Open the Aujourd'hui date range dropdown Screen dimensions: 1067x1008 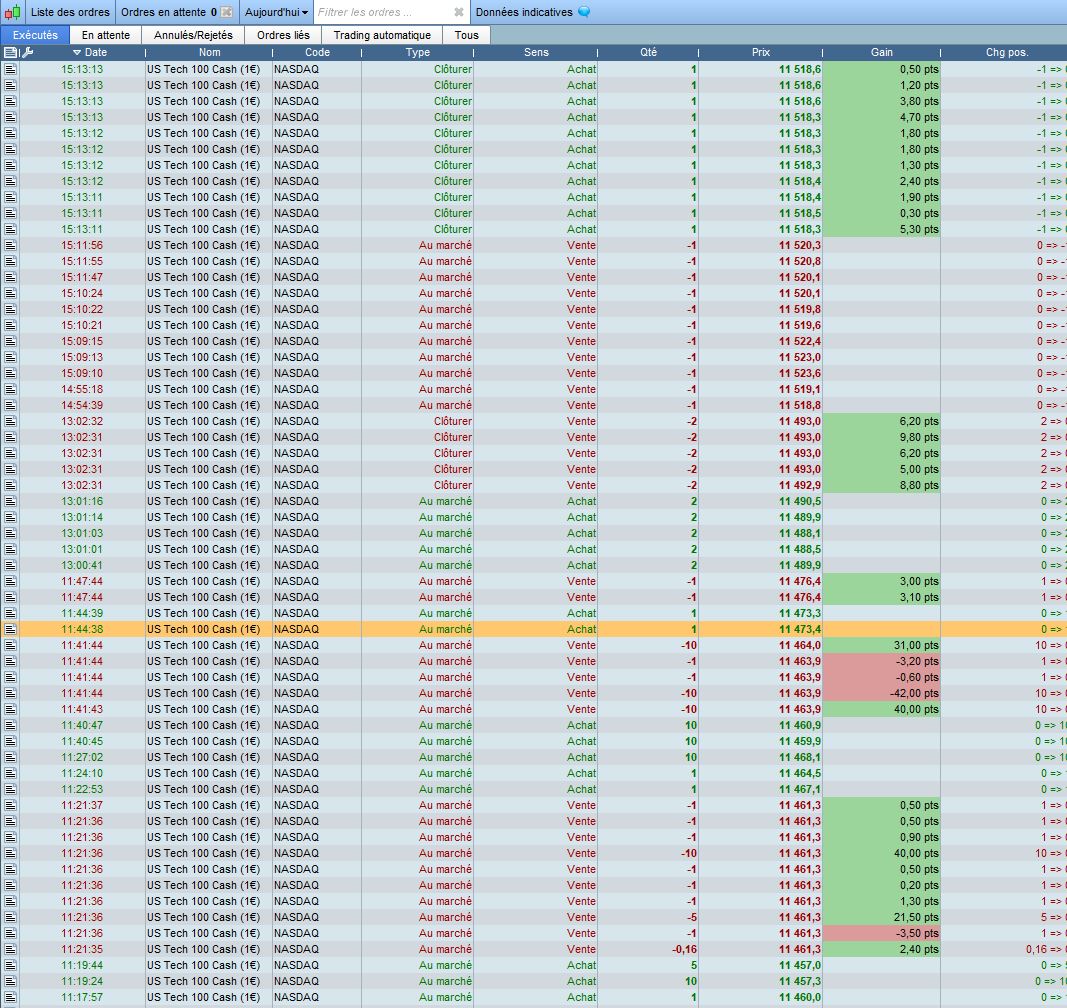(x=276, y=12)
